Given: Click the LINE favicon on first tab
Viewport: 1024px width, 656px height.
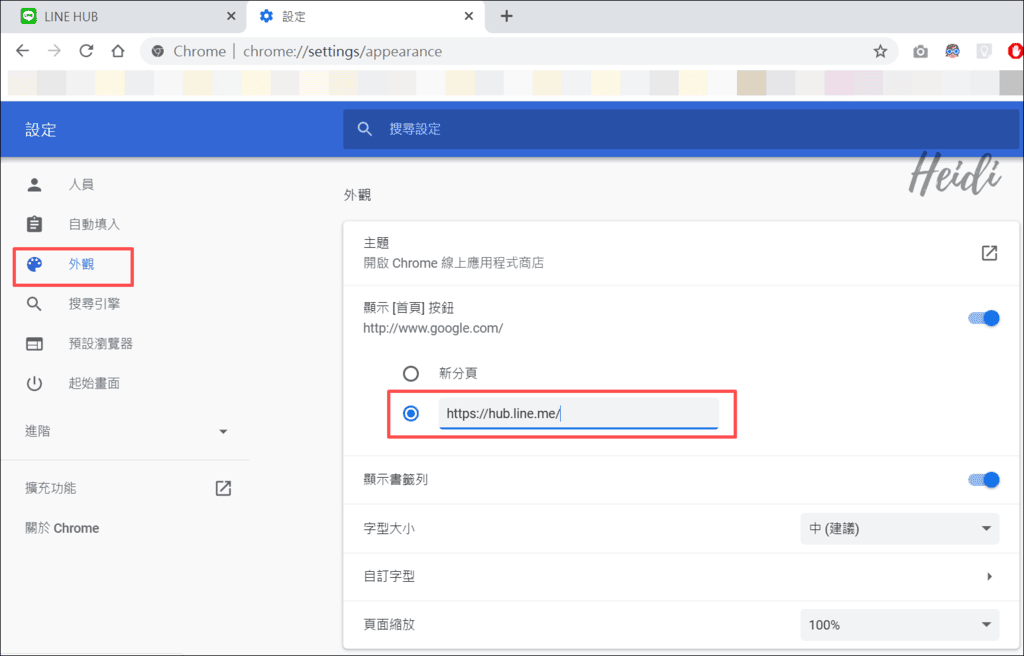Looking at the screenshot, I should click(28, 16).
